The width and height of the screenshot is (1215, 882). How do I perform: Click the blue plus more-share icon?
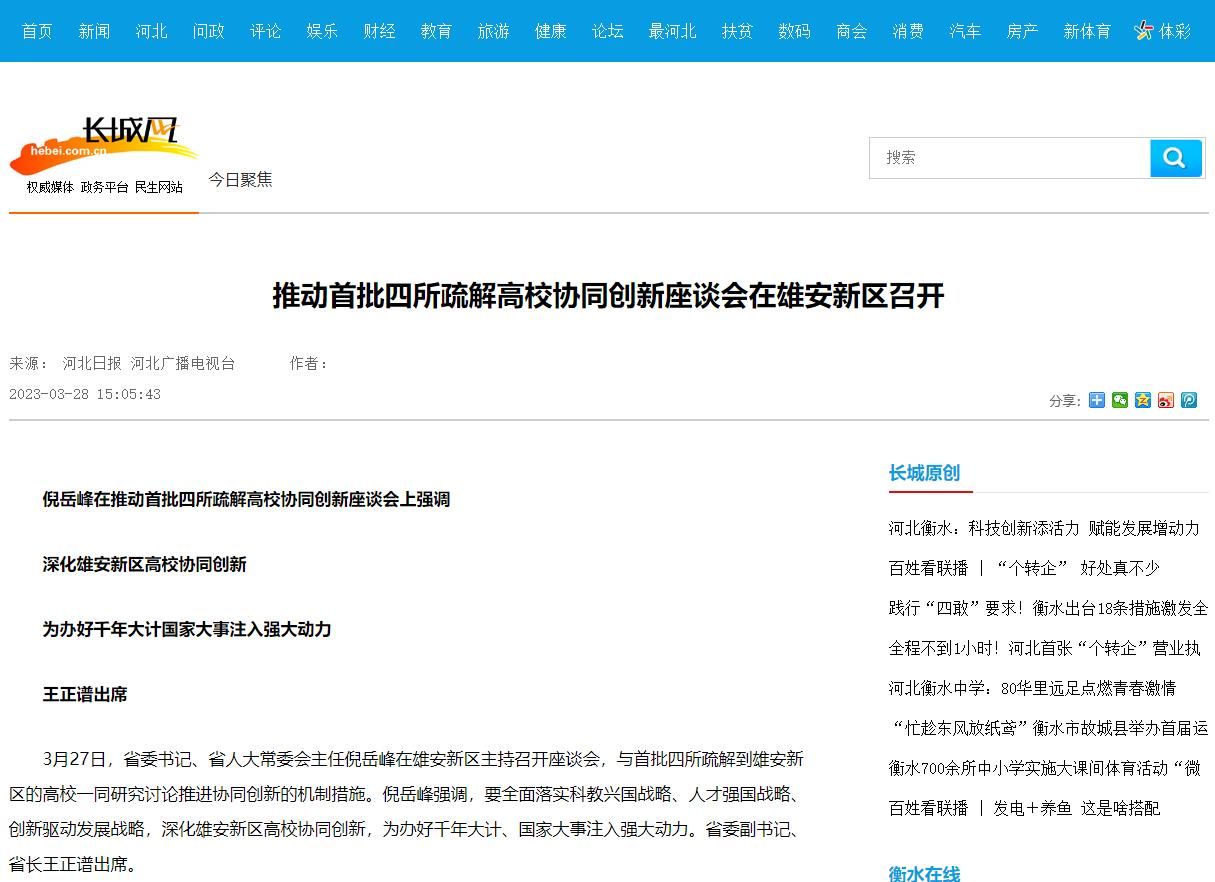[x=1097, y=400]
